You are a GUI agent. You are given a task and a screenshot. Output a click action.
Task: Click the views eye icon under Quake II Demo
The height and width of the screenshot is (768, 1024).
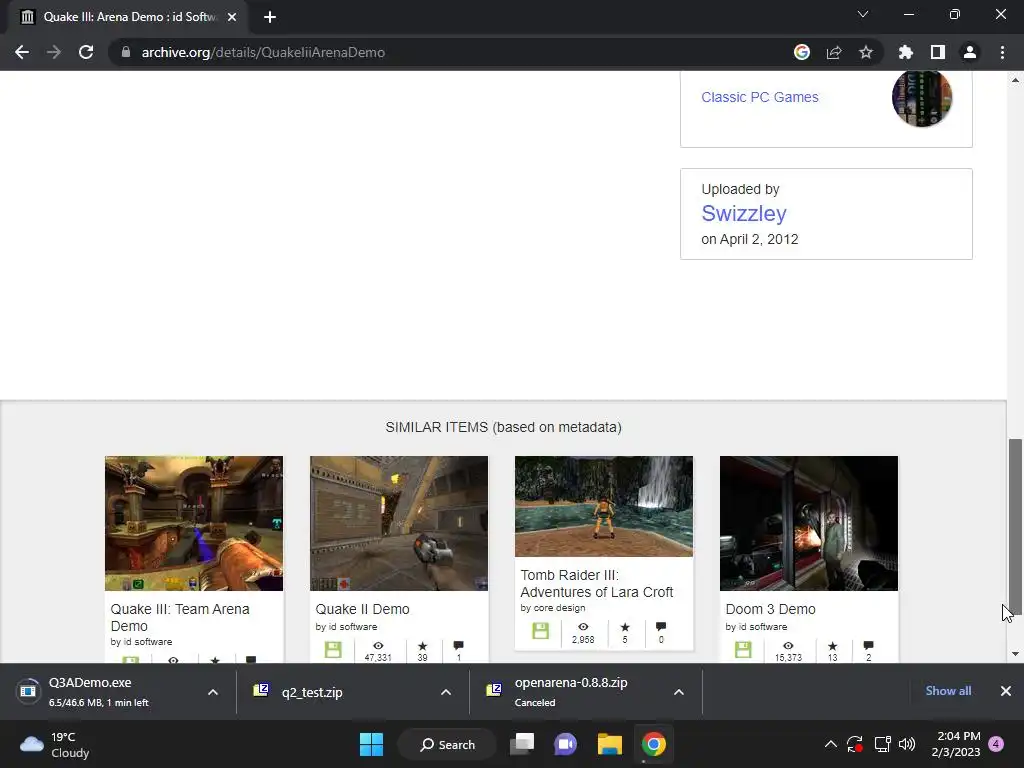click(x=378, y=646)
